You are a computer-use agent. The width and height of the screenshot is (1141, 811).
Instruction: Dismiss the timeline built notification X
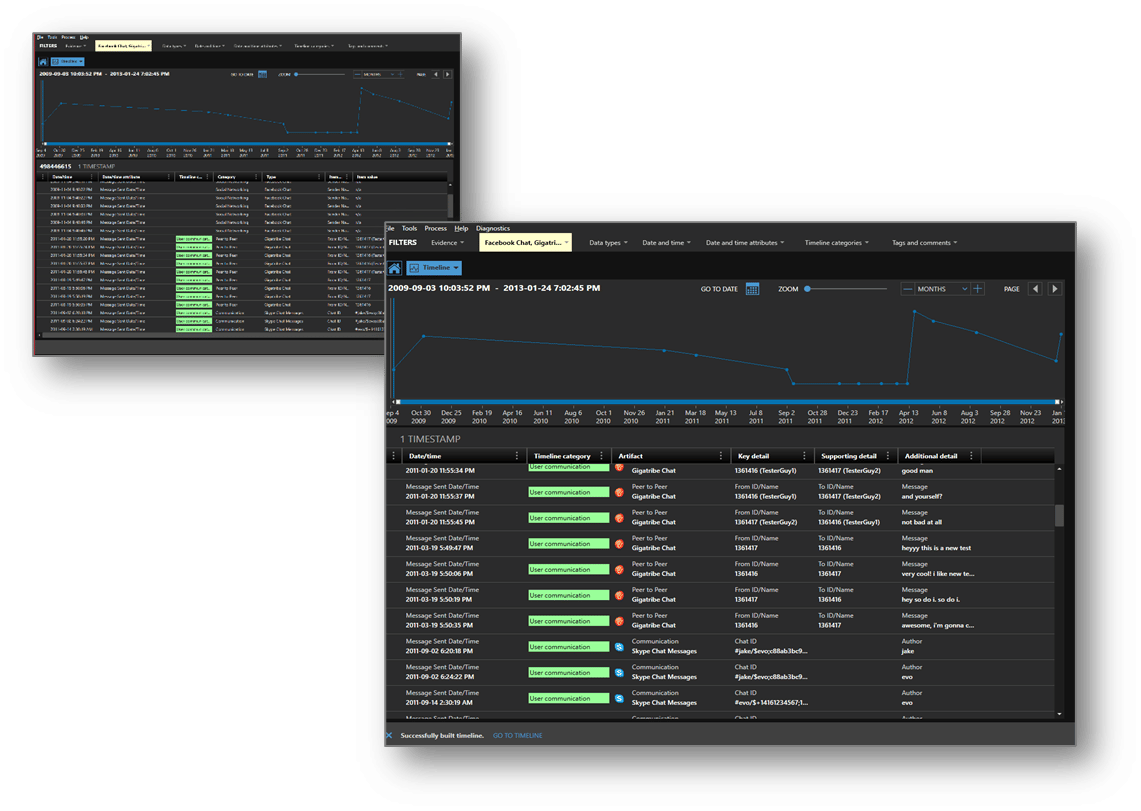point(389,735)
